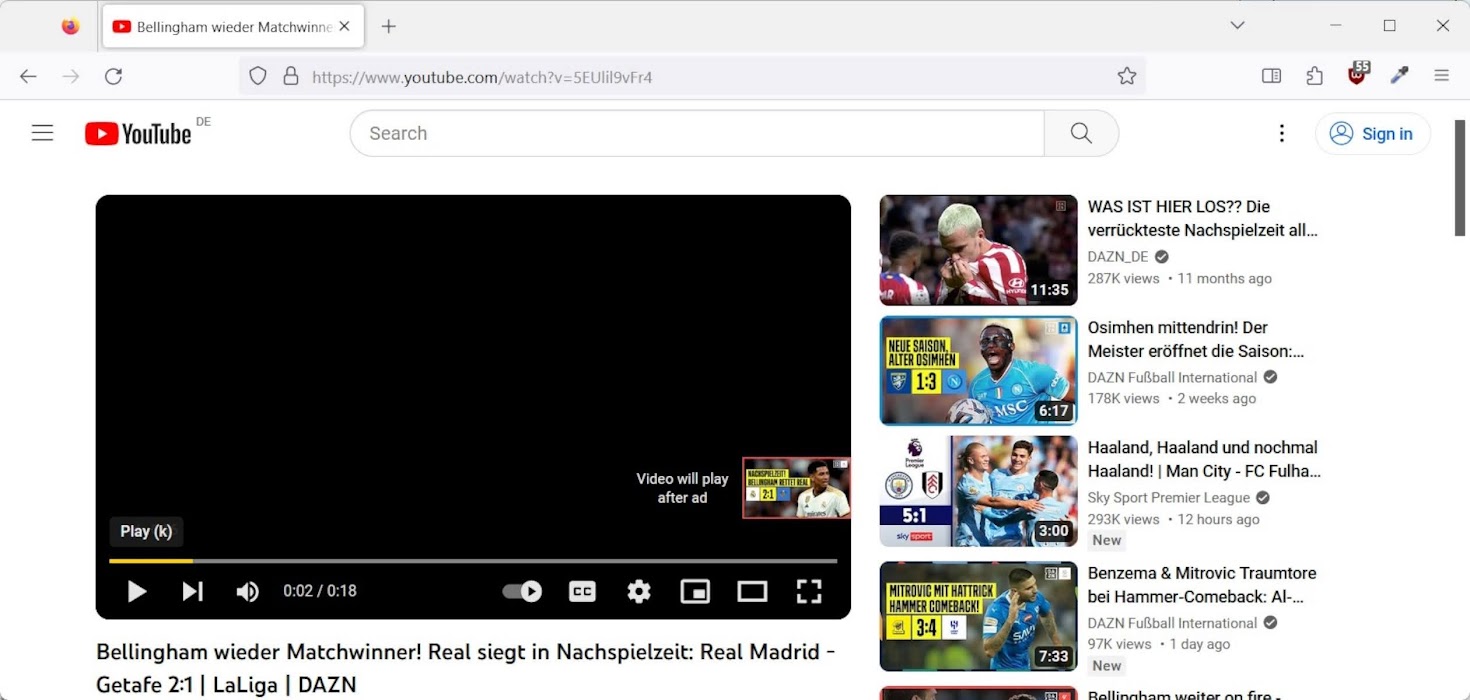Open the 5:1 Man City thumbnail
The image size is (1470, 700).
pyautogui.click(x=978, y=491)
